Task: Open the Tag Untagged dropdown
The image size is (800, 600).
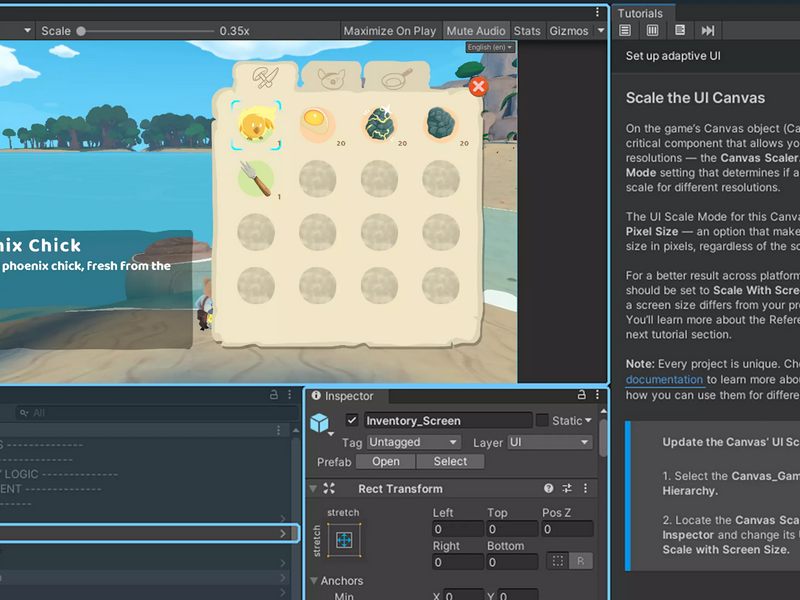Action: pos(413,442)
